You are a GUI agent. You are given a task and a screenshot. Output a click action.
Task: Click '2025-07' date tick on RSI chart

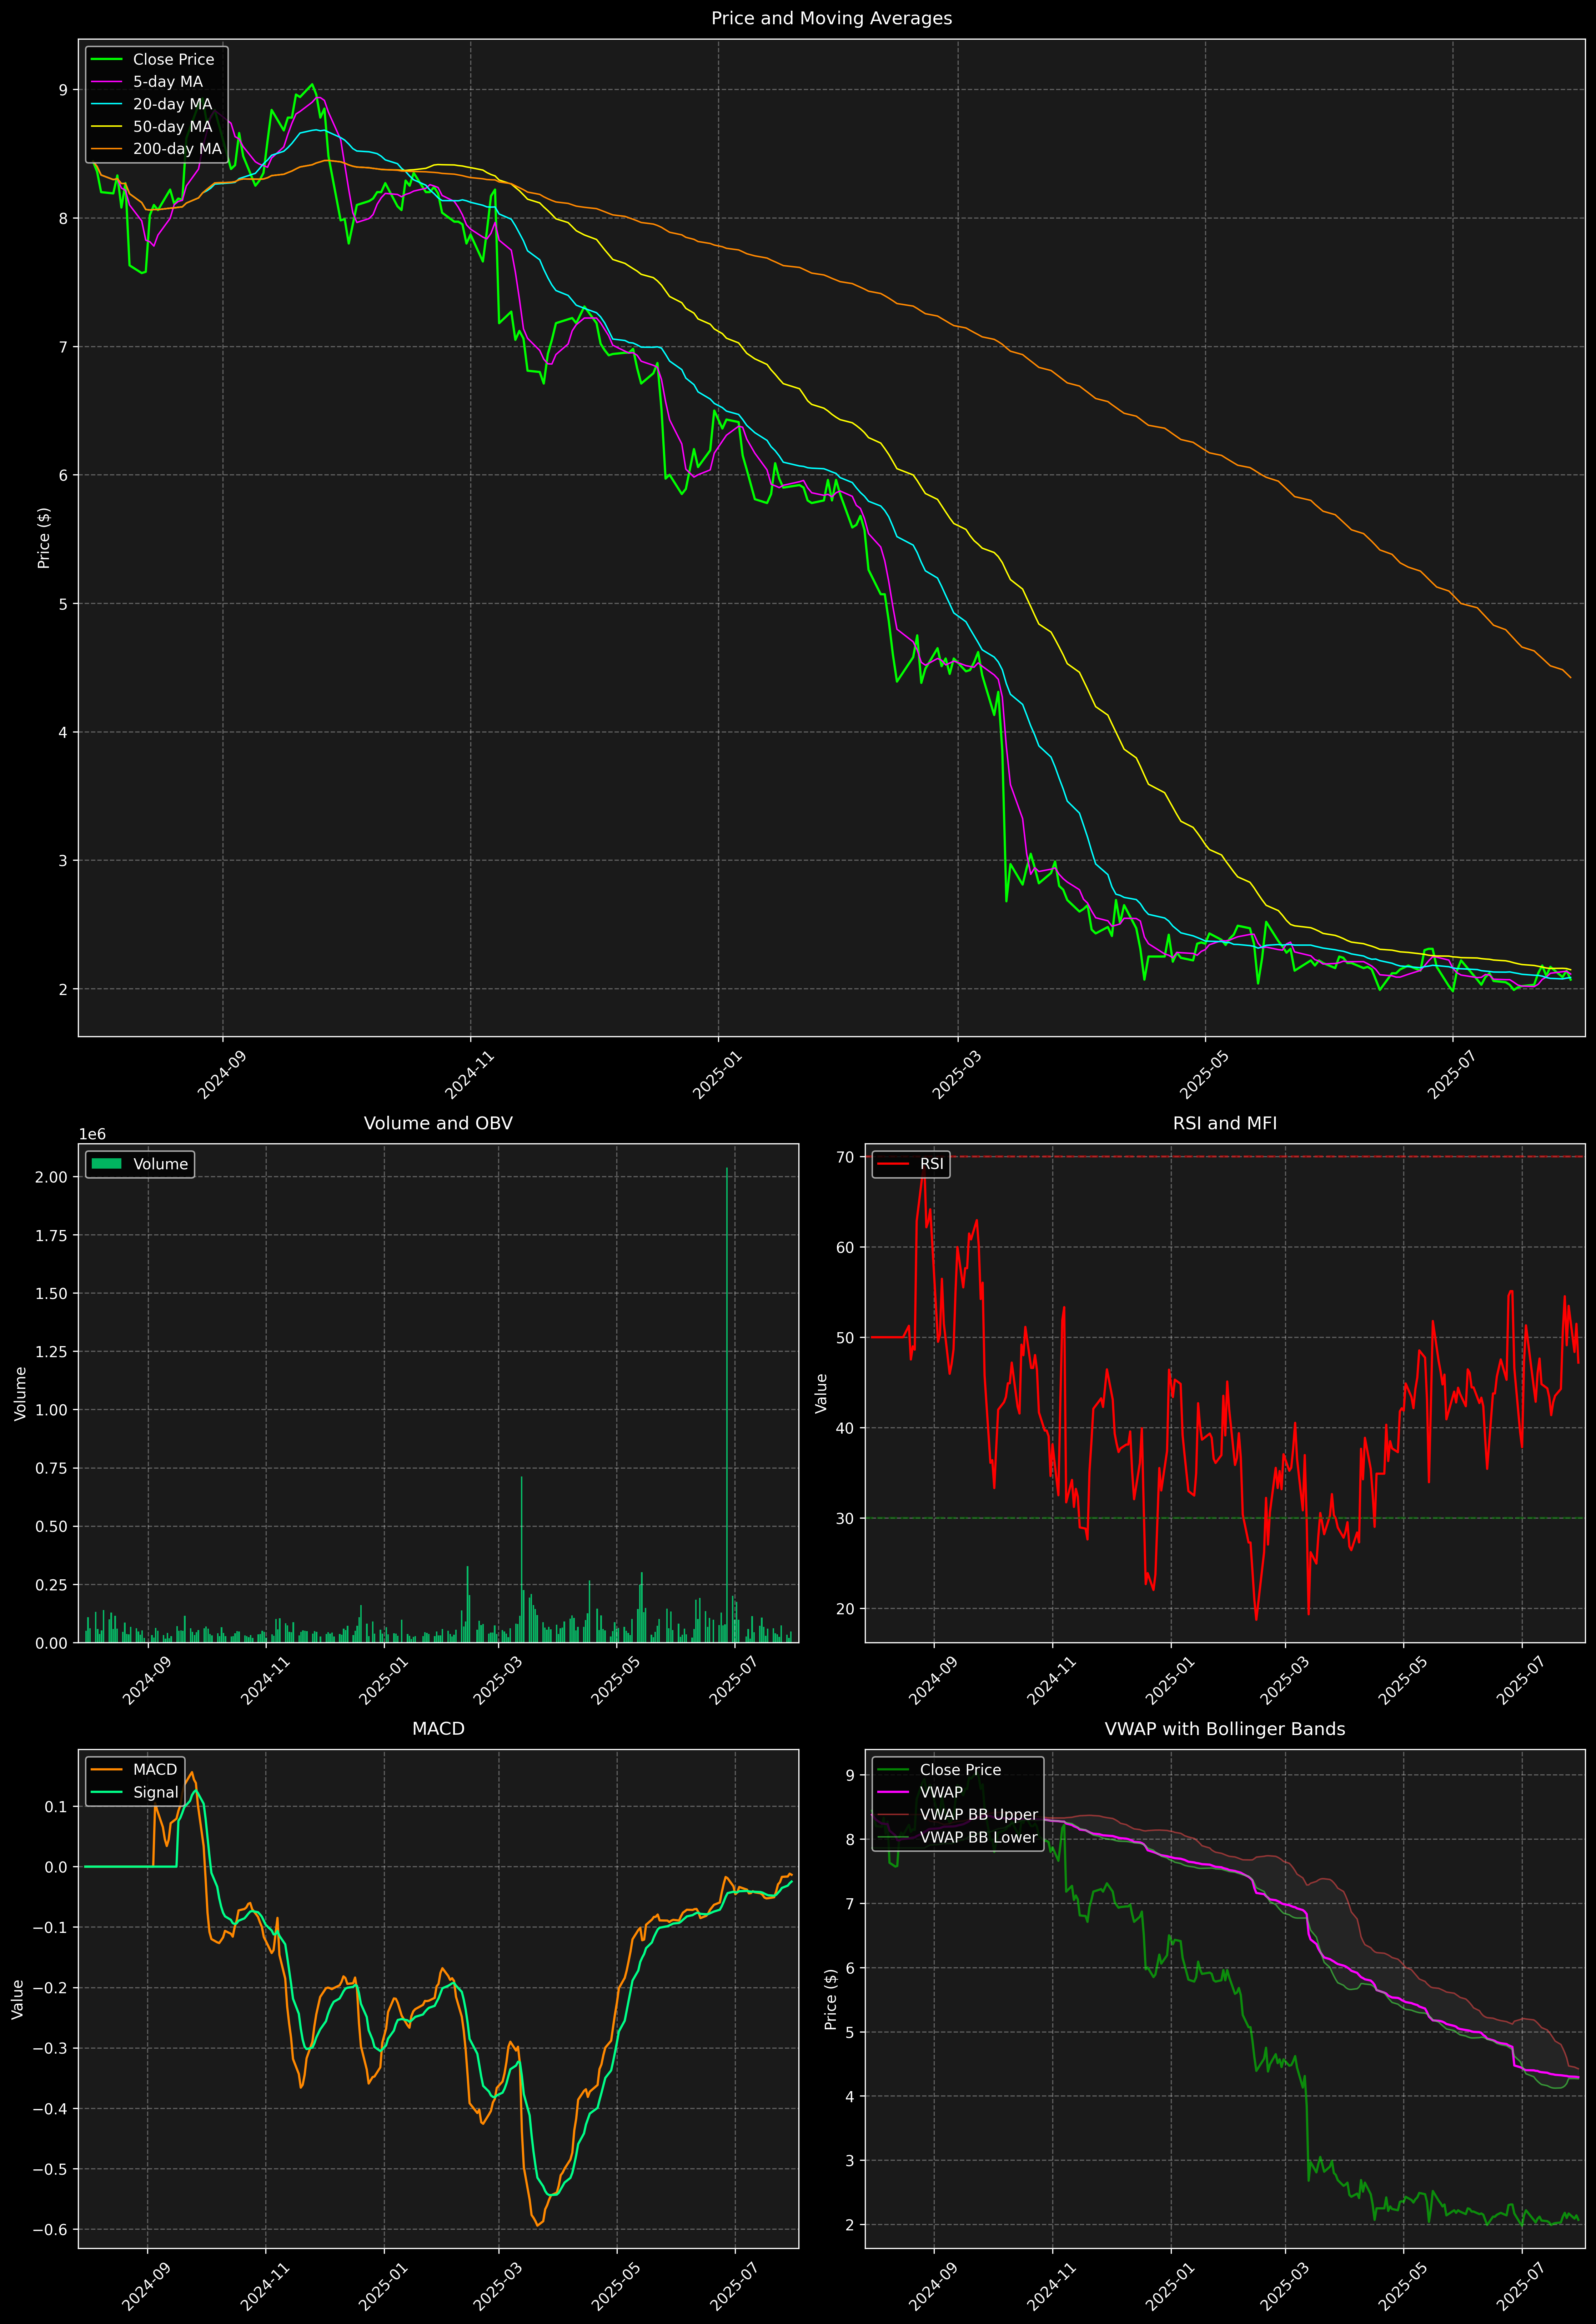point(1521,1681)
